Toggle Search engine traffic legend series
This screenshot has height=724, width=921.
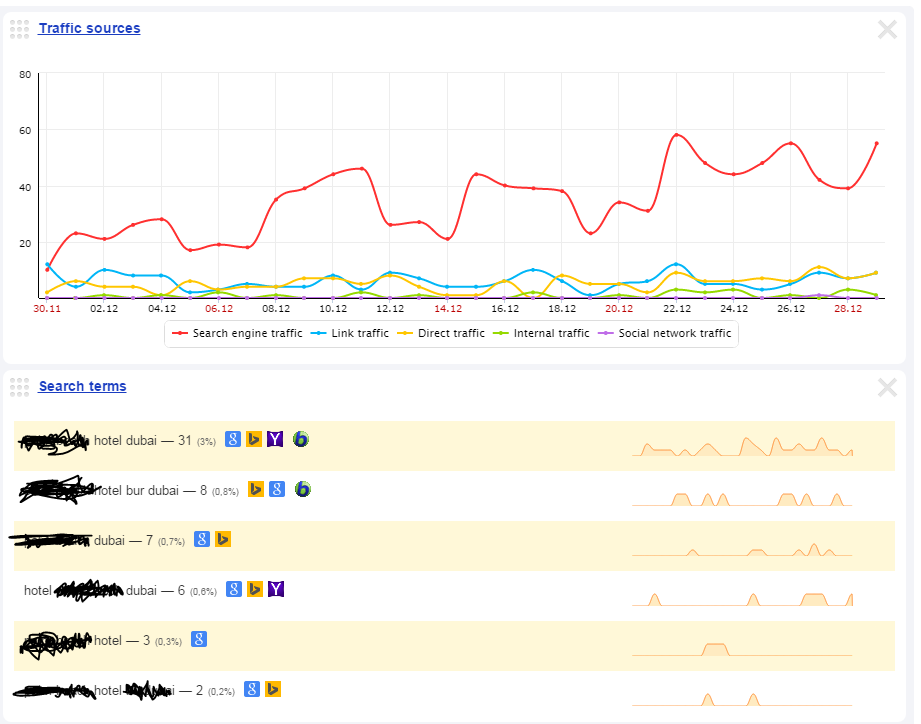237,334
